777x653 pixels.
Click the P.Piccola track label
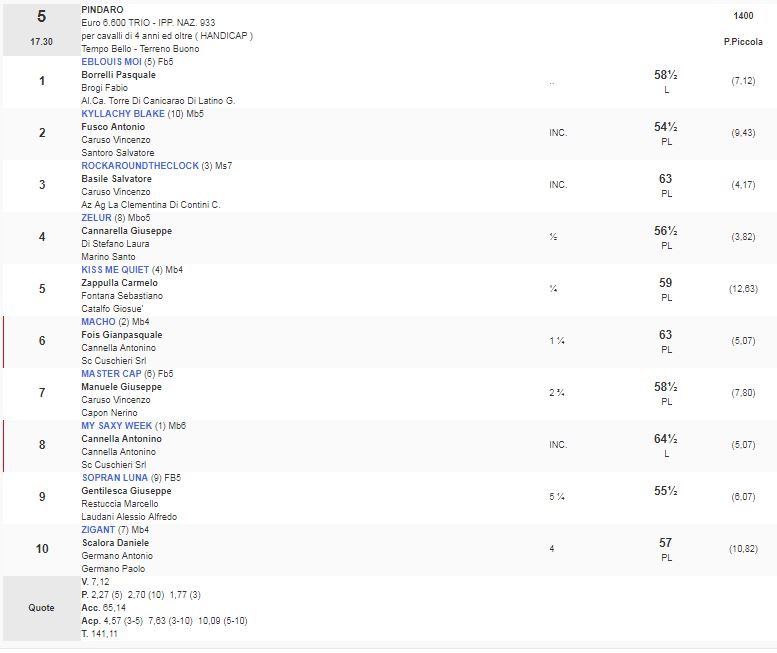point(742,42)
